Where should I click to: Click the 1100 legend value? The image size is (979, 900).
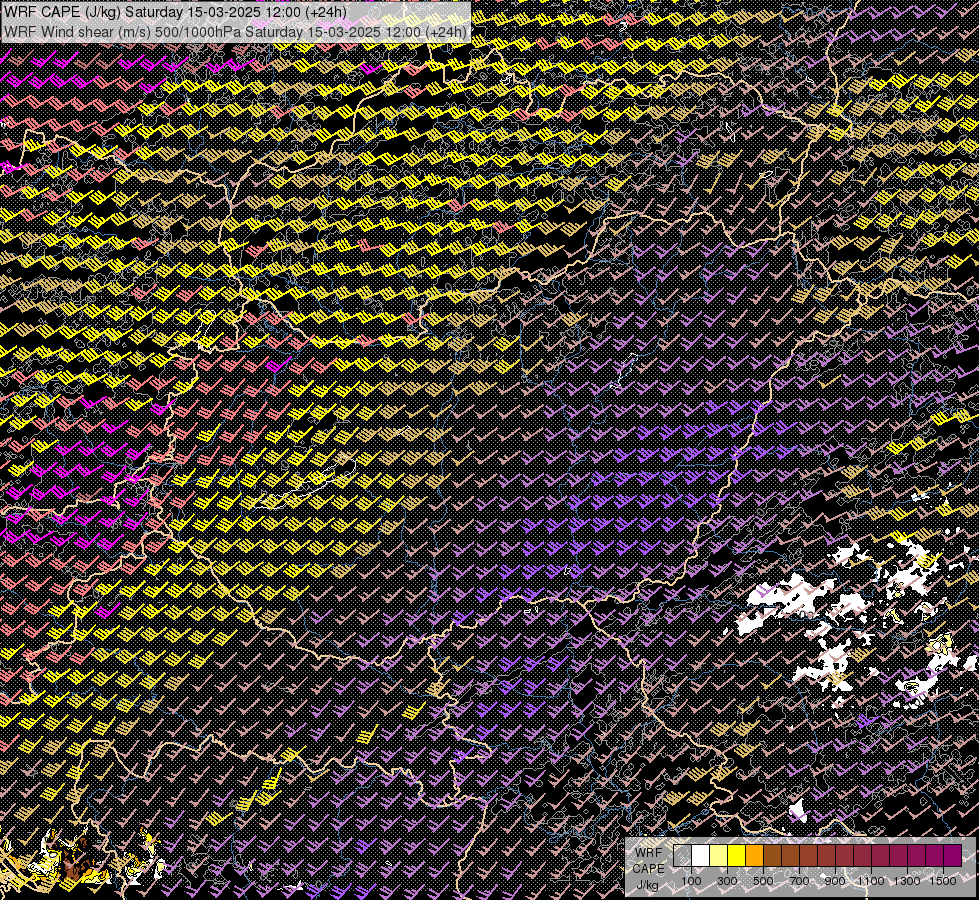[871, 881]
